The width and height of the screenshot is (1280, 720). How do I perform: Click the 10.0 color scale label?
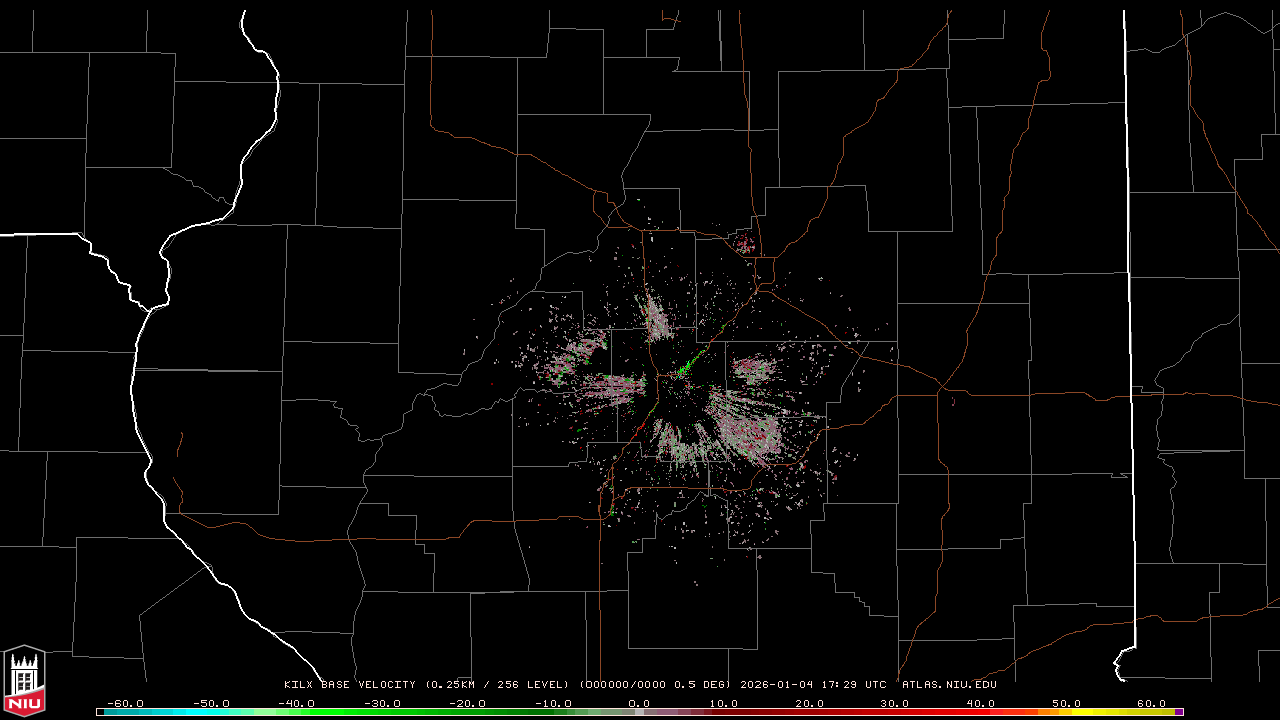(x=724, y=703)
